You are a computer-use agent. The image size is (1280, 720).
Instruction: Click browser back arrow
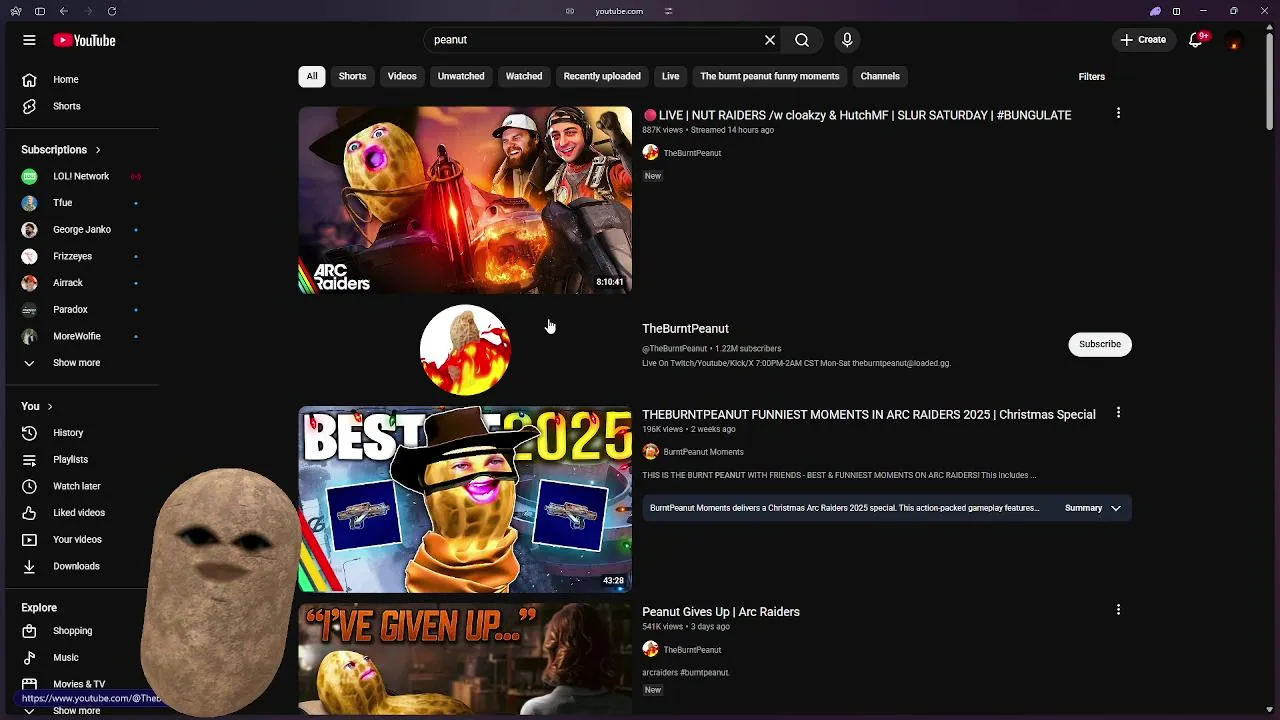pos(64,11)
